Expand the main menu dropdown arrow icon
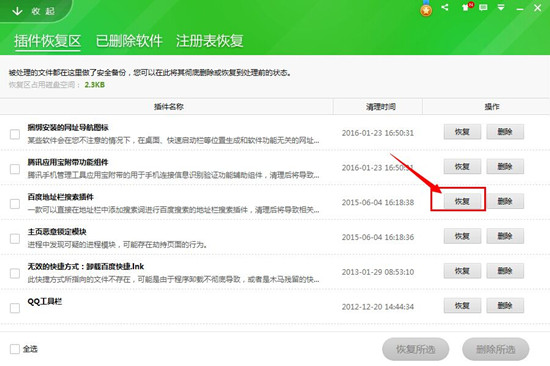This screenshot has width=550, height=366. 501,7
